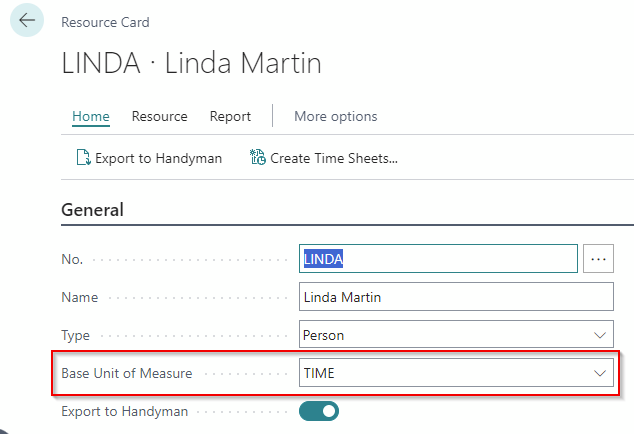The image size is (634, 434).
Task: Click the Base Unit of Measure chevron
Action: 600,373
